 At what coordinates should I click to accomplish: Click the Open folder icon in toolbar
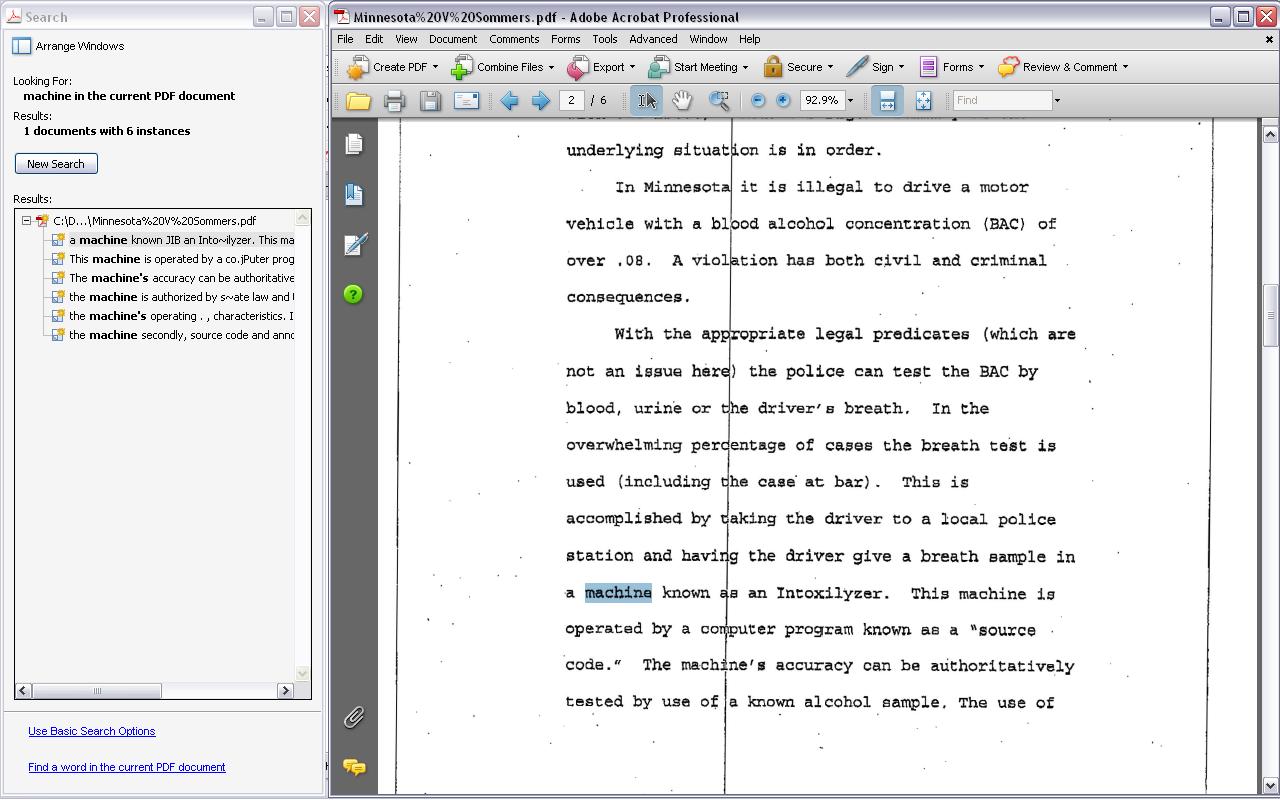[x=358, y=100]
